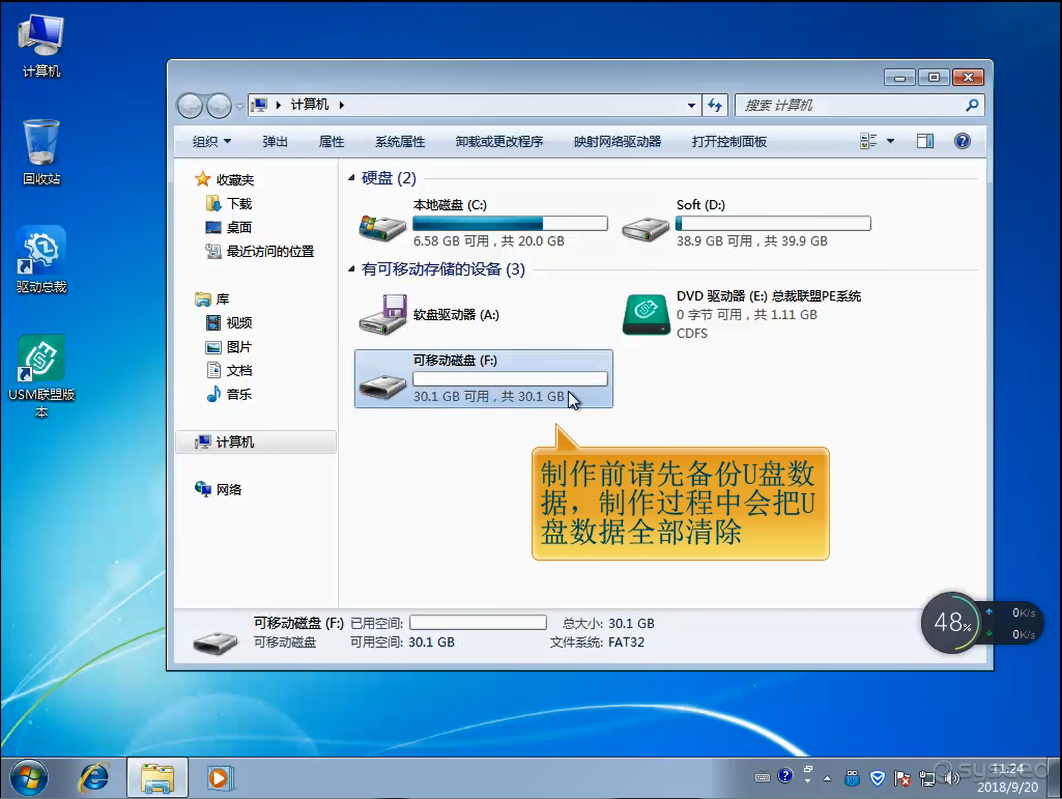1062x799 pixels.
Task: Click the search magnifier icon
Action: (972, 105)
